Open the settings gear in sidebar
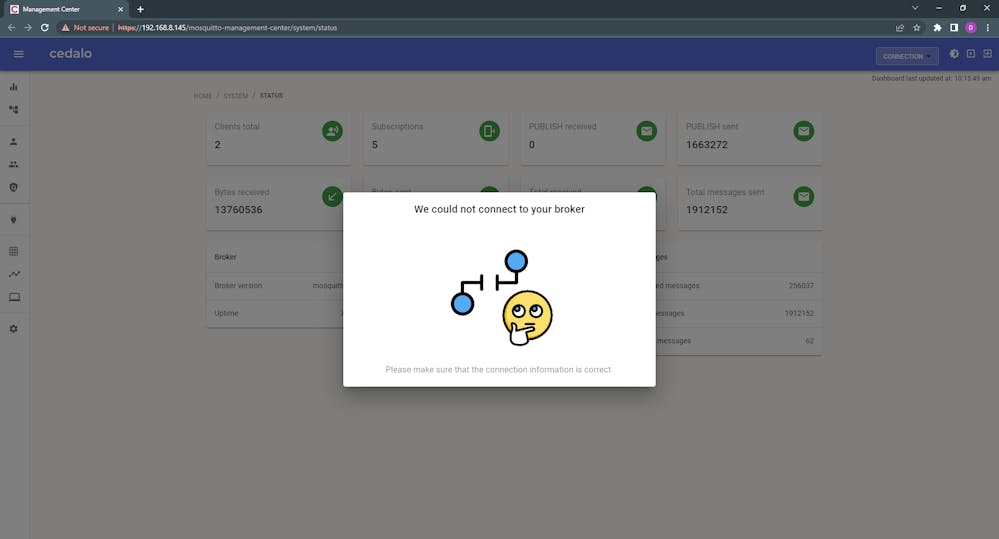 14,329
